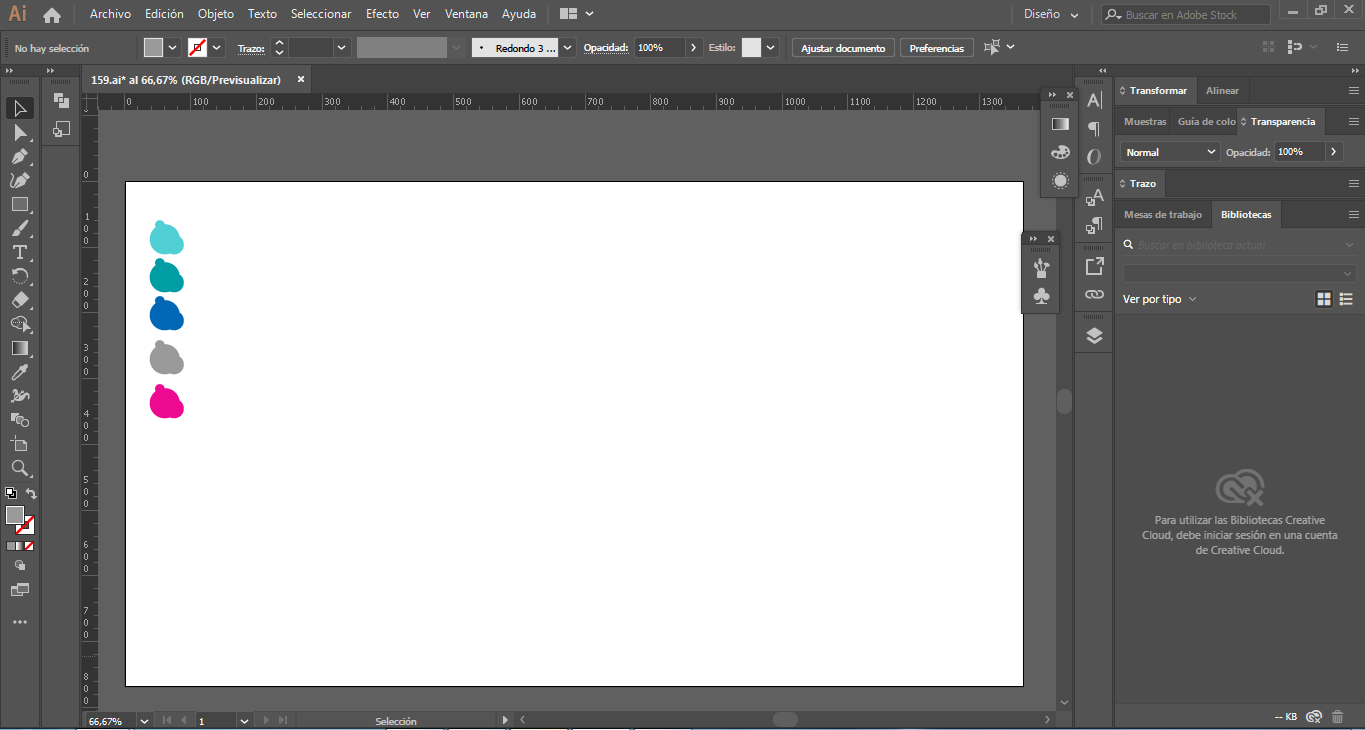
Task: Open Redondo brush definition dropdown
Action: point(568,48)
